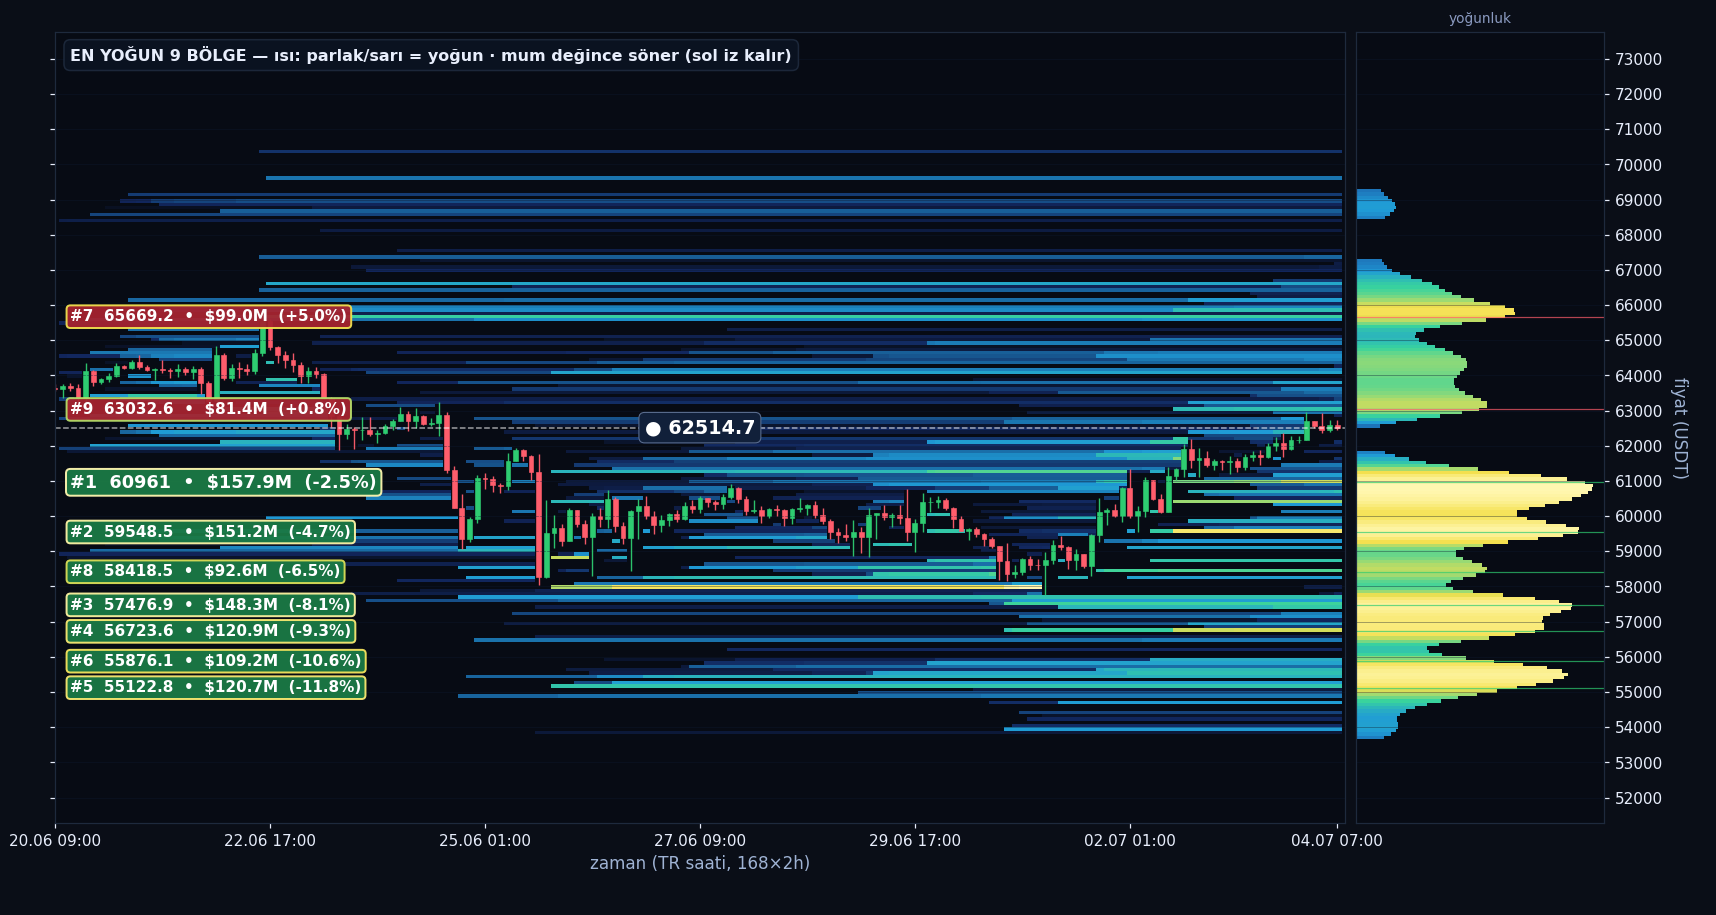
Task: Click the #3 57476.9 $148.3M zone label
Action: [210, 605]
